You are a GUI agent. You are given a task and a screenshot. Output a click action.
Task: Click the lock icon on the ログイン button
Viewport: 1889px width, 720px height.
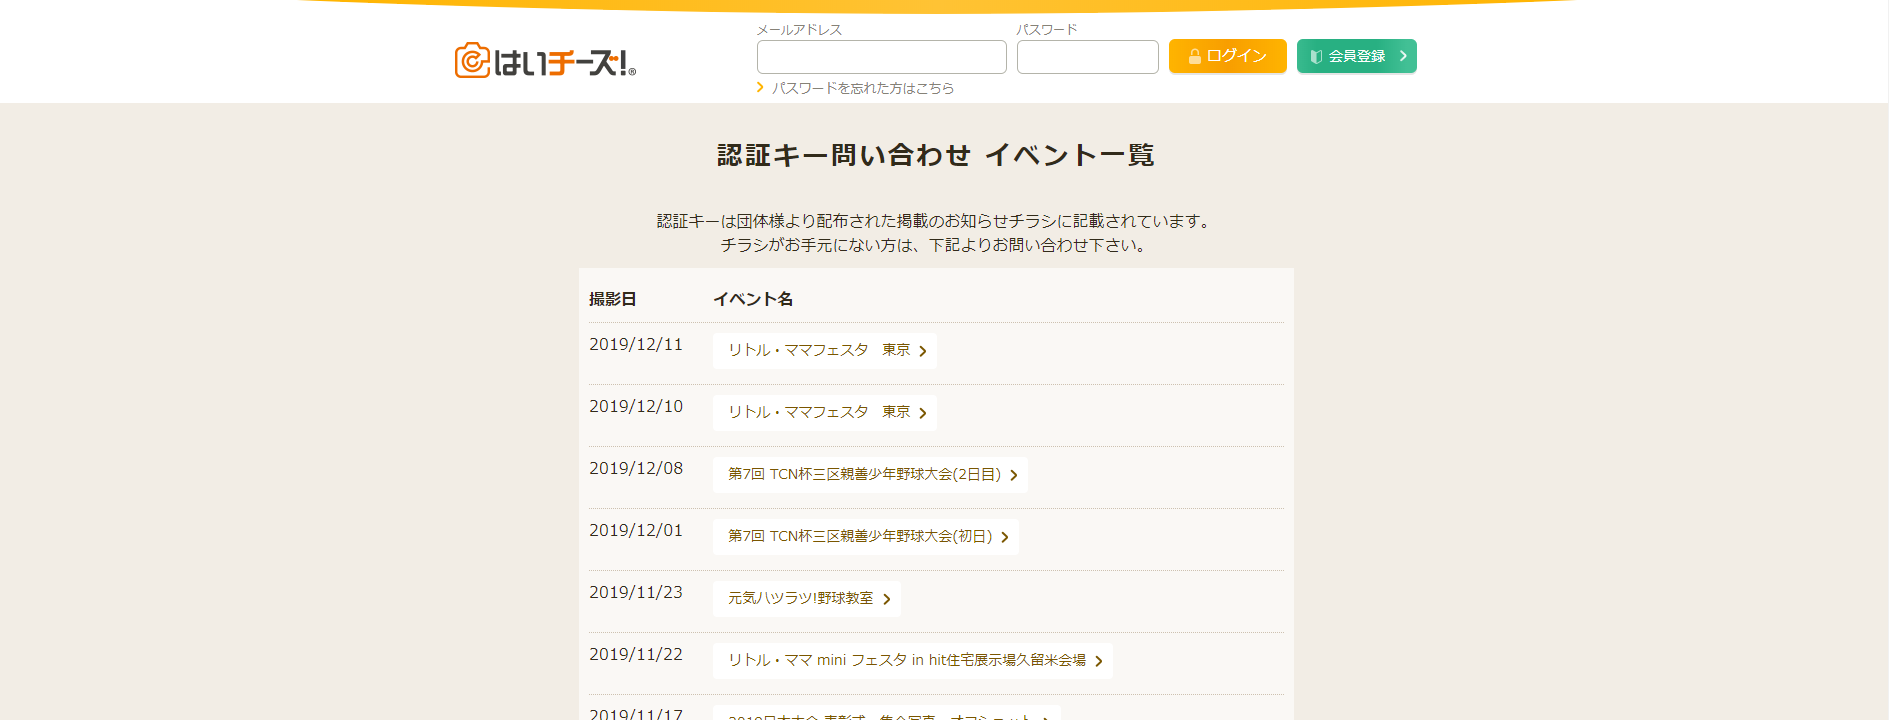1194,57
